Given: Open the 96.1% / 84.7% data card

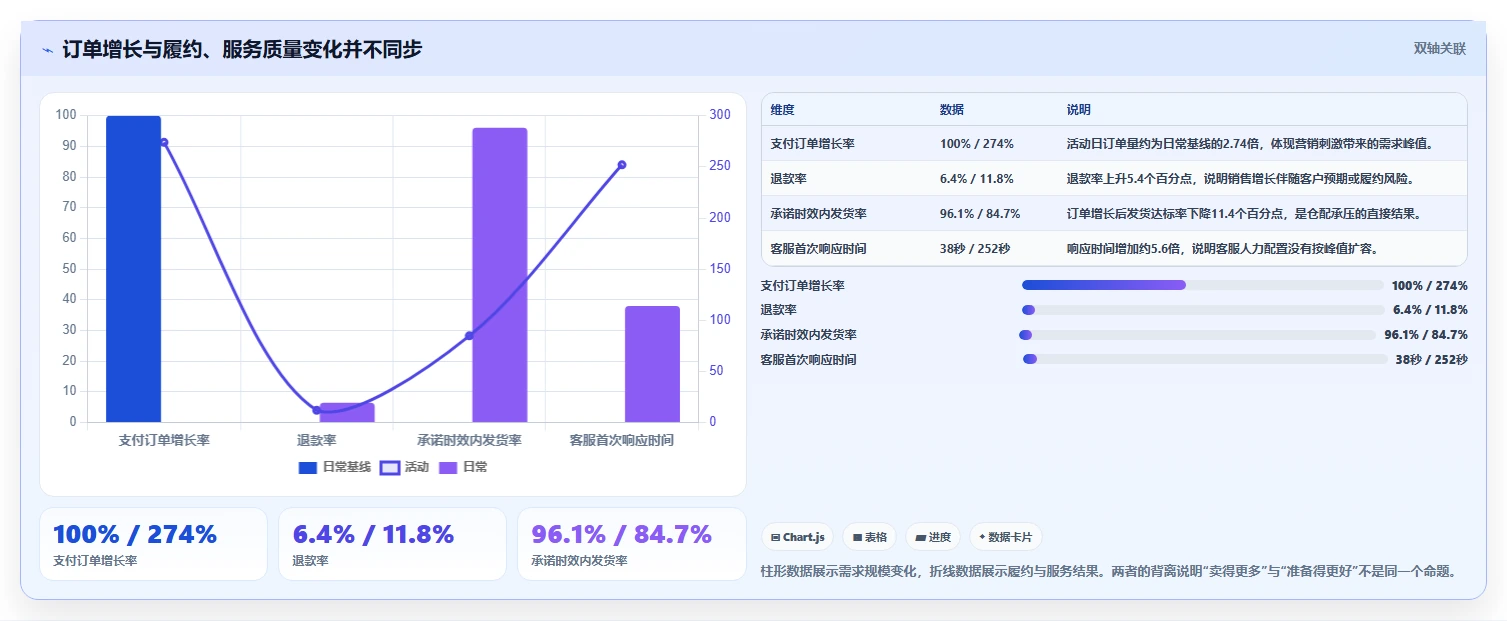Looking at the screenshot, I should point(632,543).
